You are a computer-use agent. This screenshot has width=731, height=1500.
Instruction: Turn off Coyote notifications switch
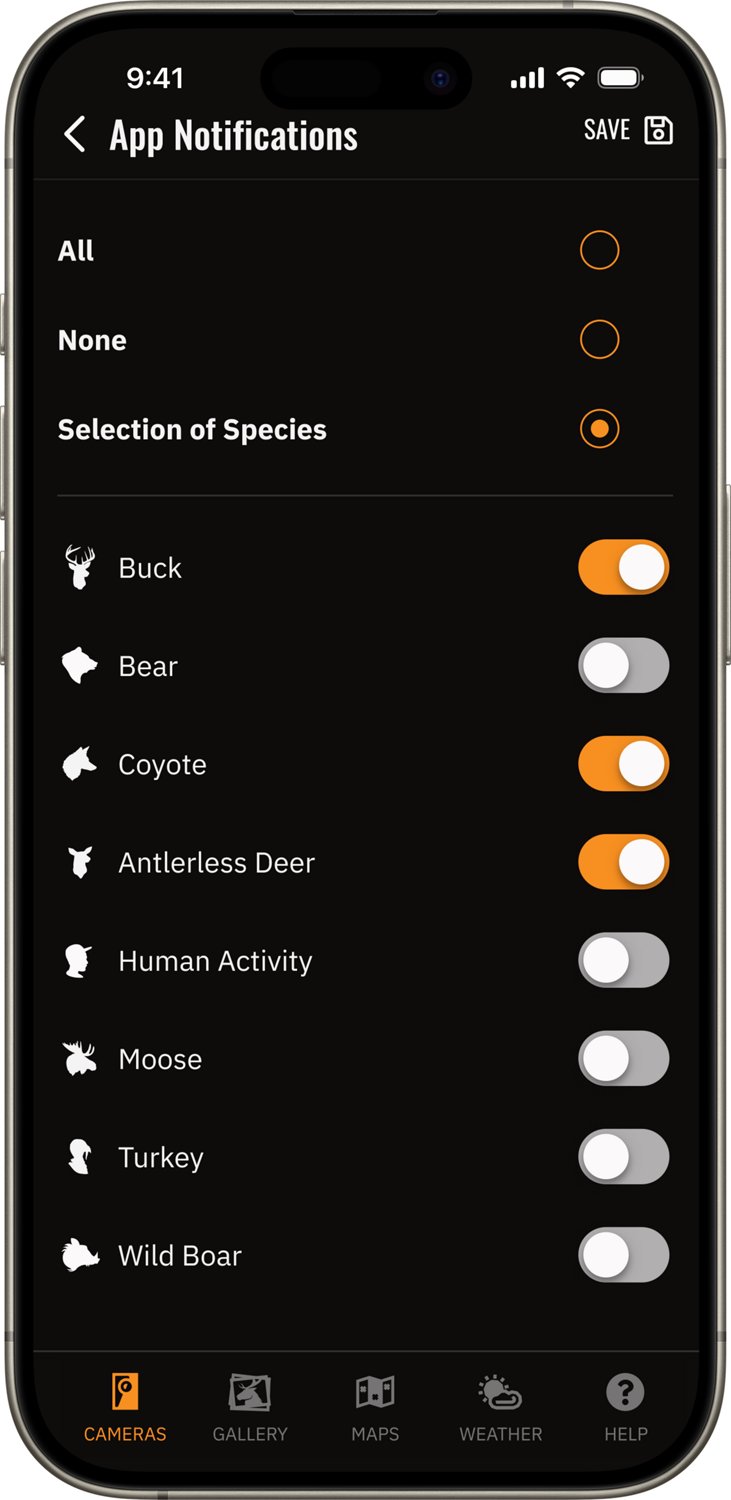tap(623, 764)
